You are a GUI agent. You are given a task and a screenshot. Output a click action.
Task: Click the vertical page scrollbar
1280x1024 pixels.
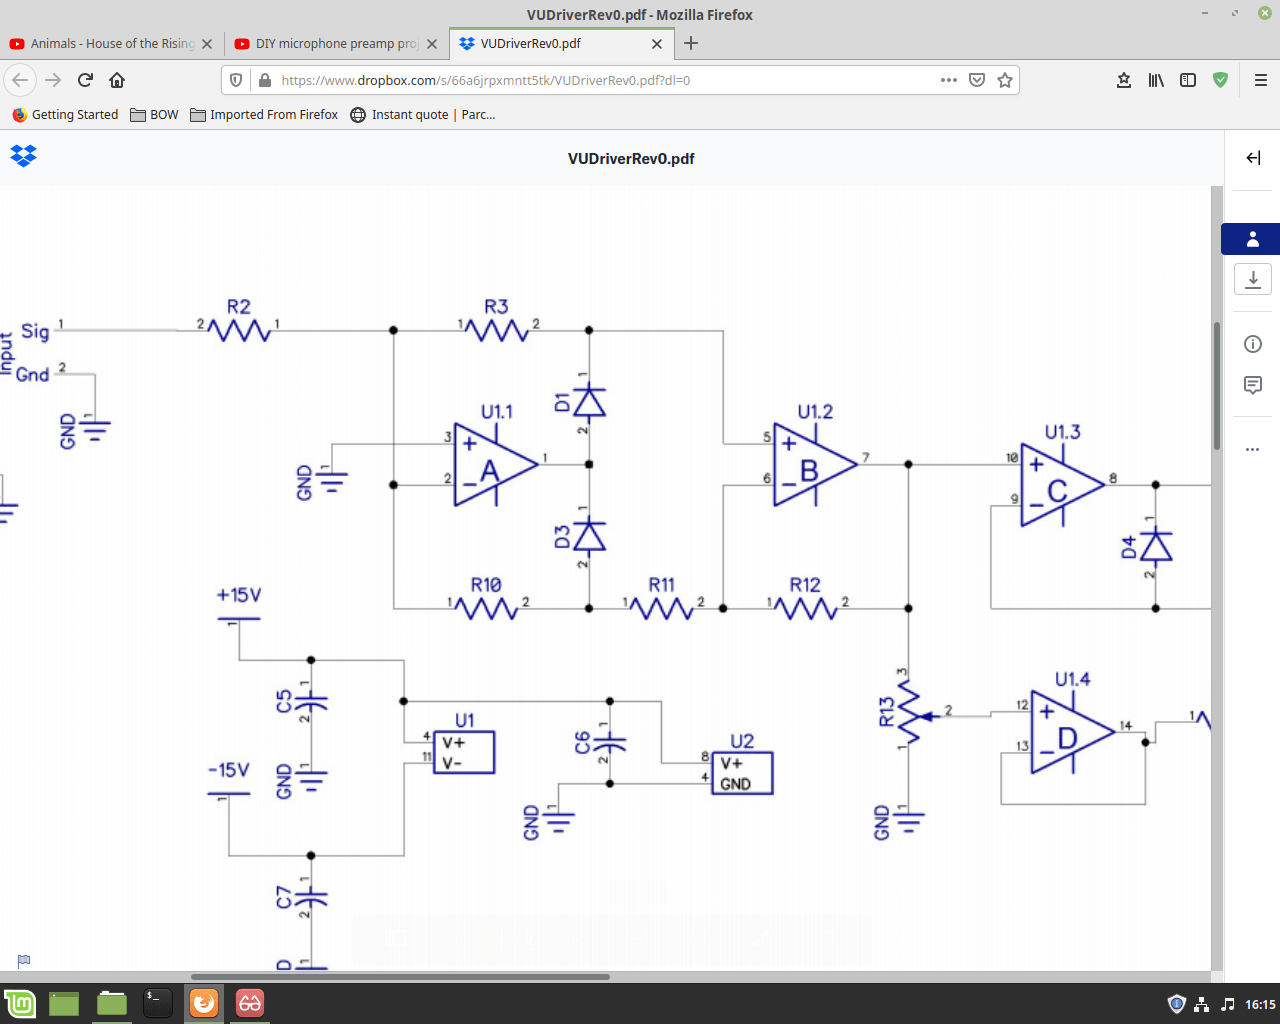[x=1217, y=386]
